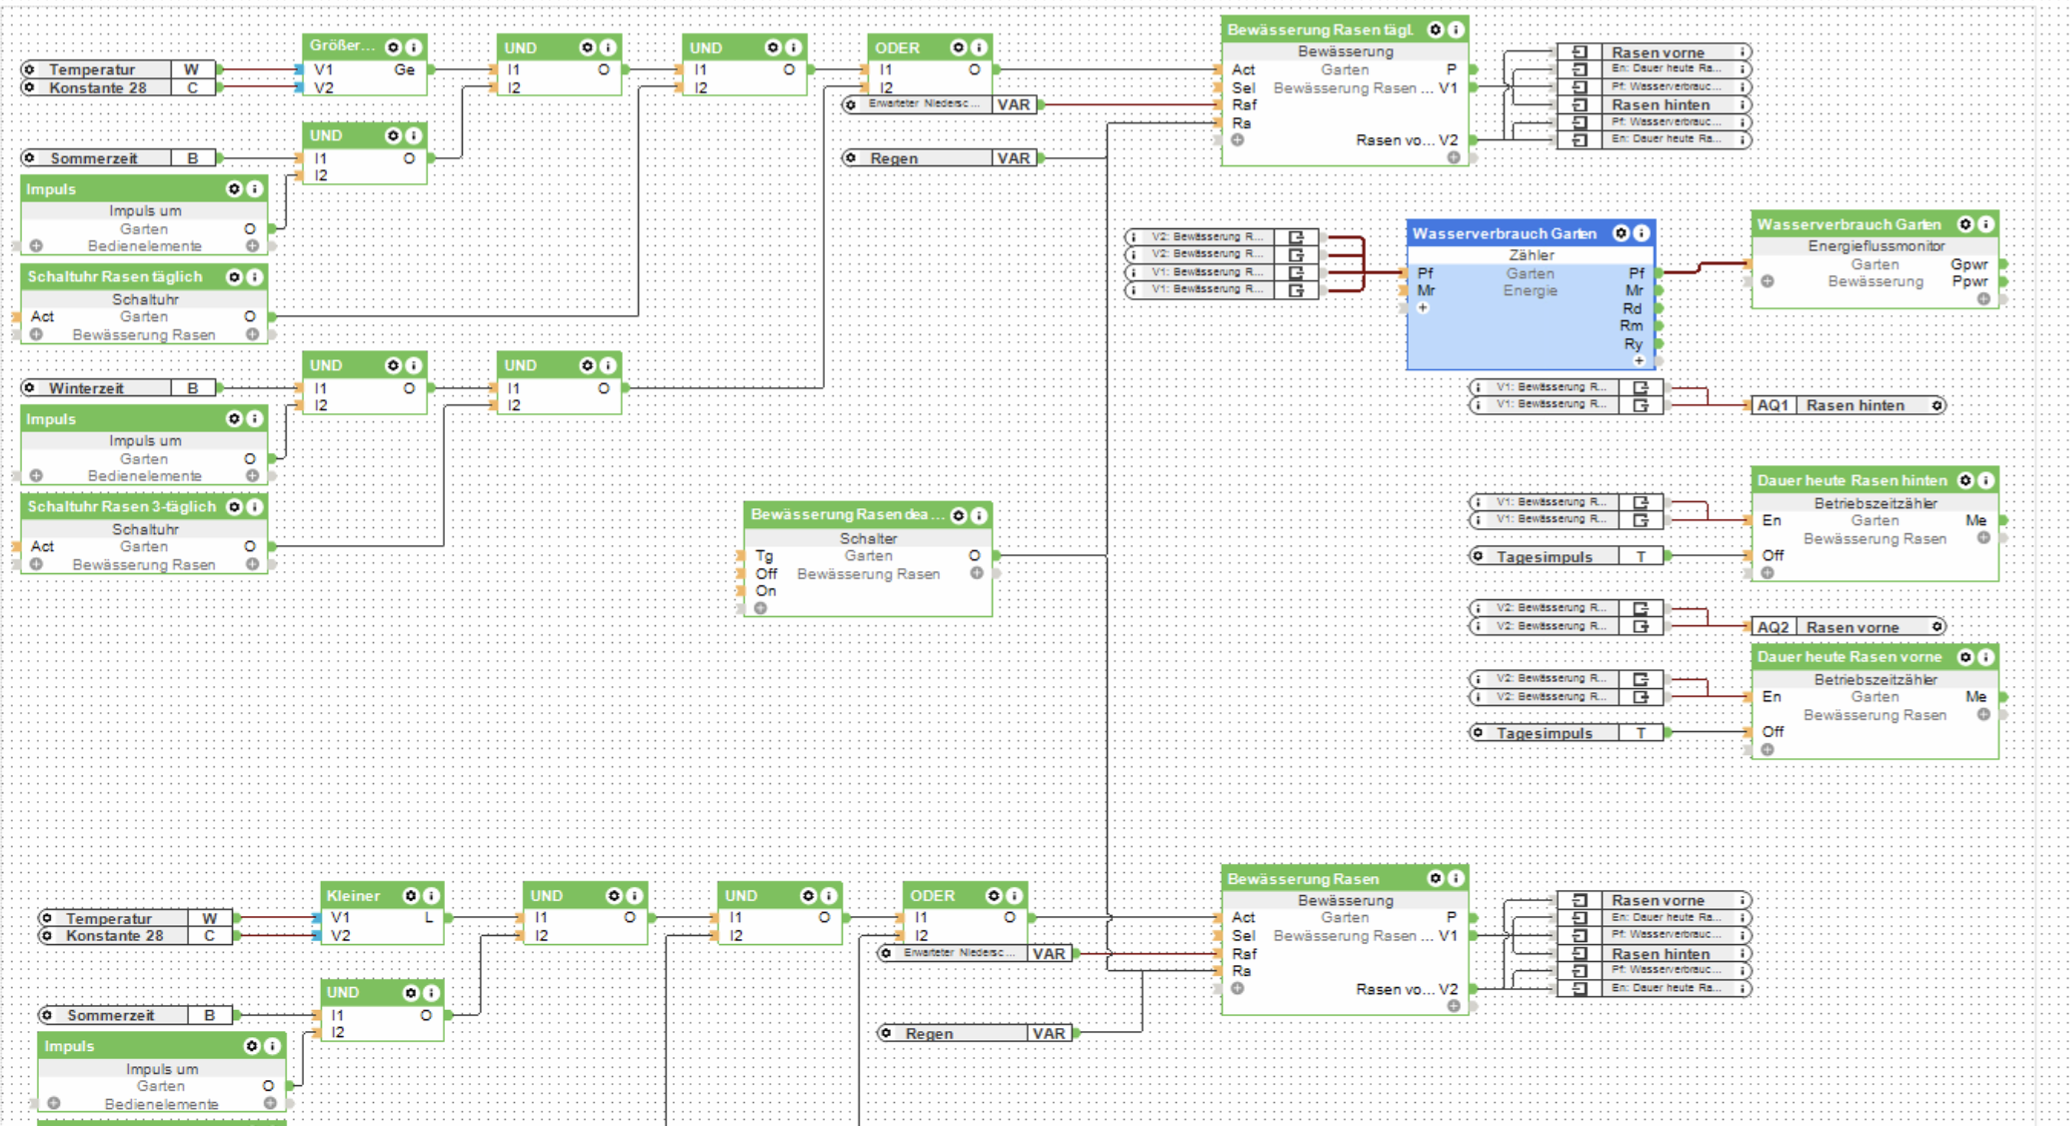
Task: Click settings gear on Sommerzeit input at top
Action: [30, 158]
